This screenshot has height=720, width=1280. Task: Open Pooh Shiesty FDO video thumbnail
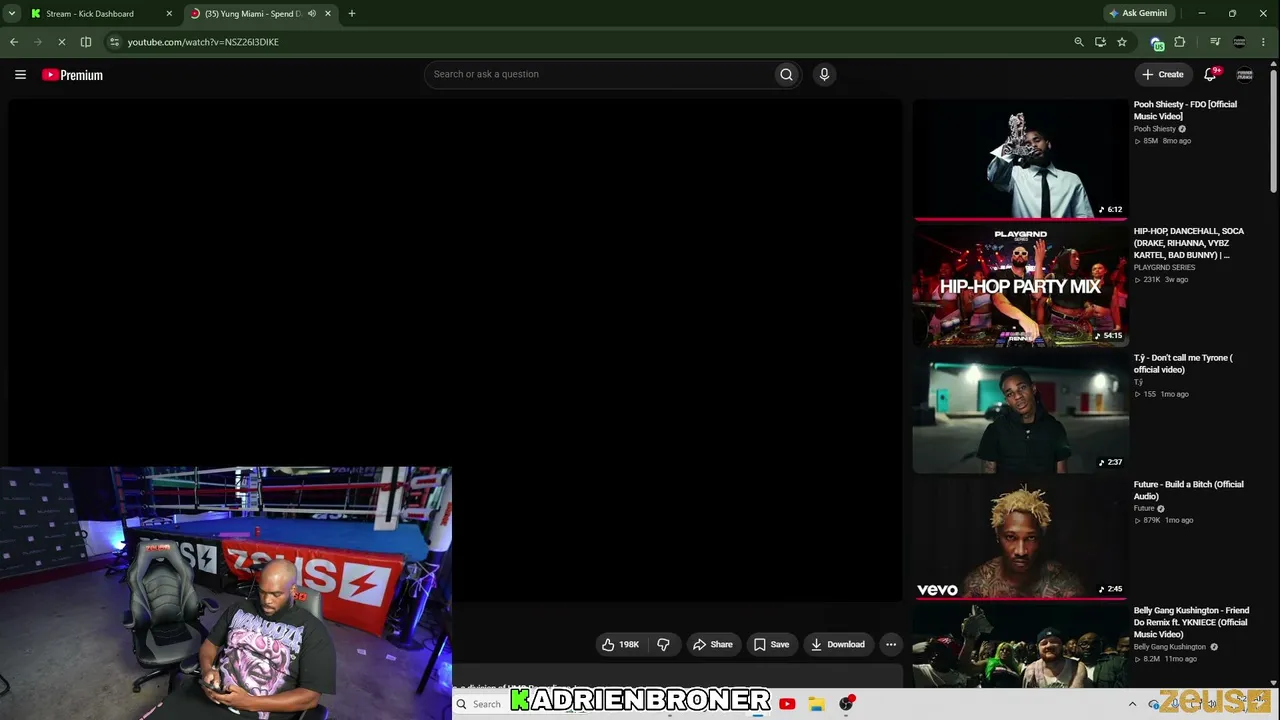[1020, 159]
